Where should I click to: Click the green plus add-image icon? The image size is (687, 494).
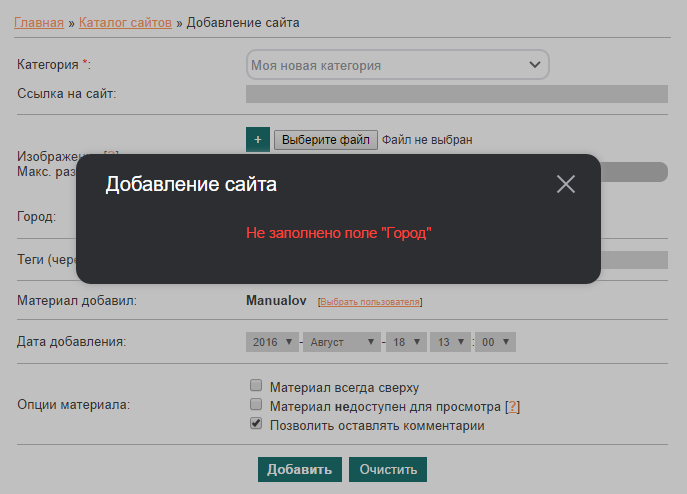tap(257, 140)
